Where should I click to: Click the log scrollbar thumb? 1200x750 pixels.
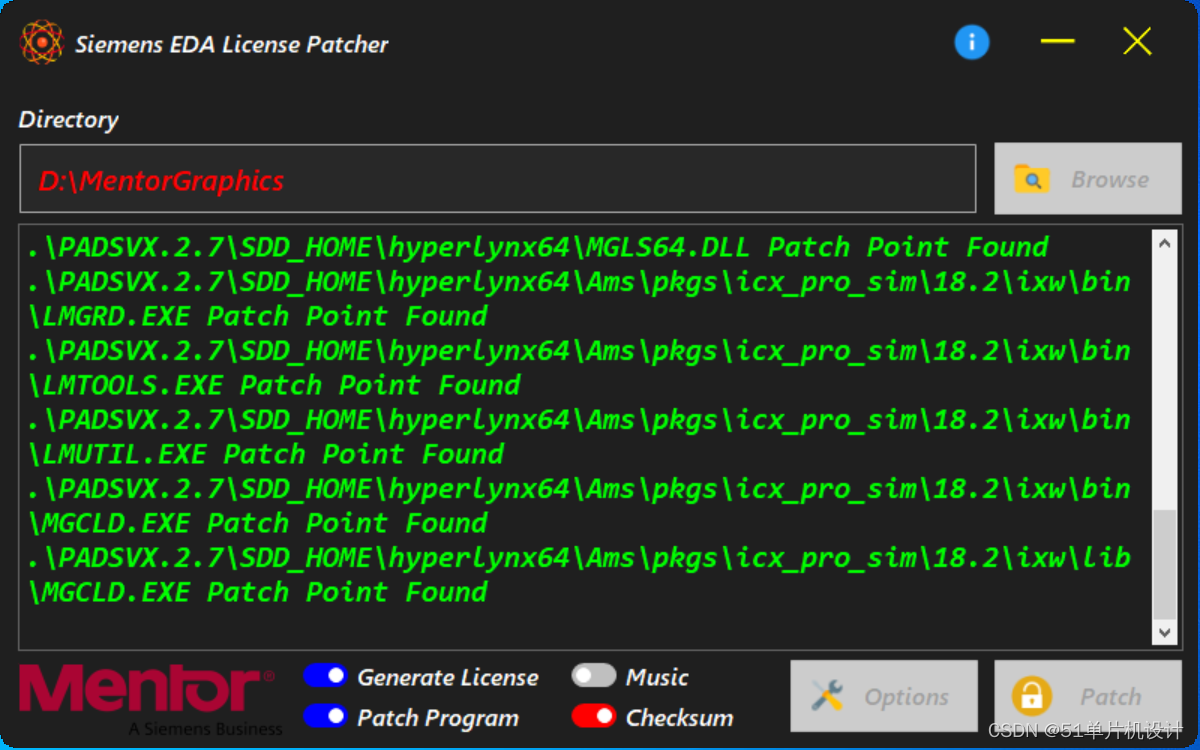coord(1165,565)
